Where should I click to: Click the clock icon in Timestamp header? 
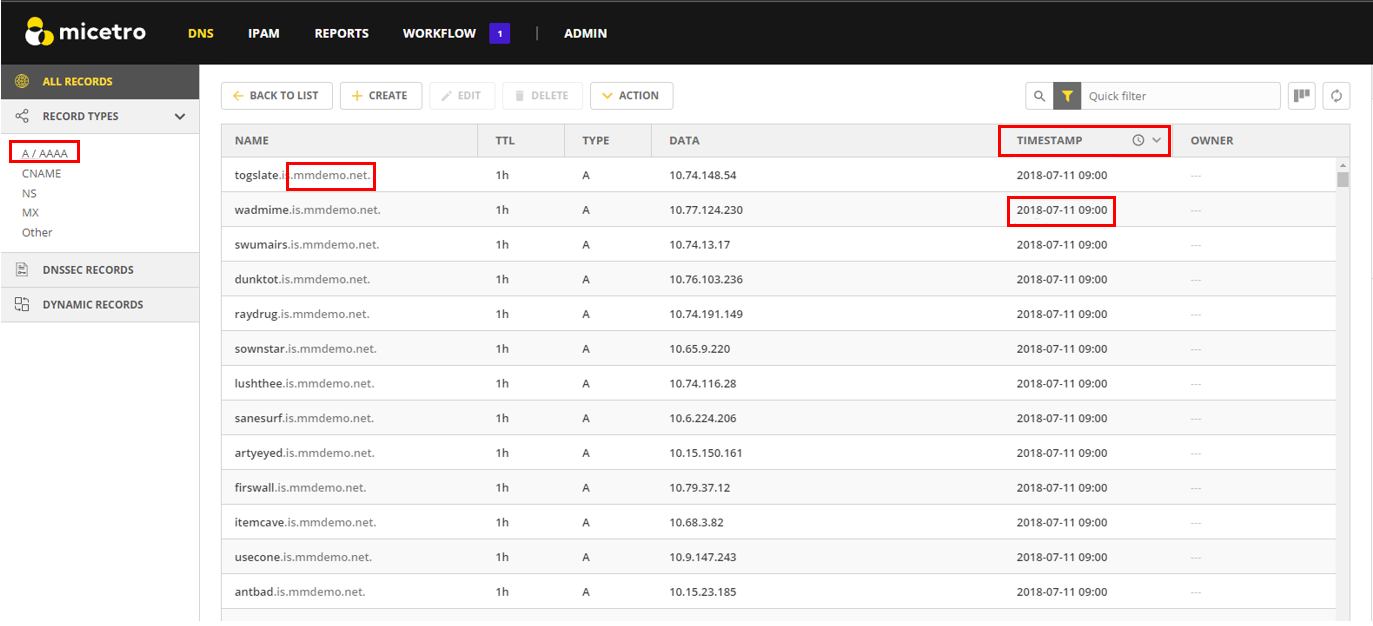(1138, 141)
